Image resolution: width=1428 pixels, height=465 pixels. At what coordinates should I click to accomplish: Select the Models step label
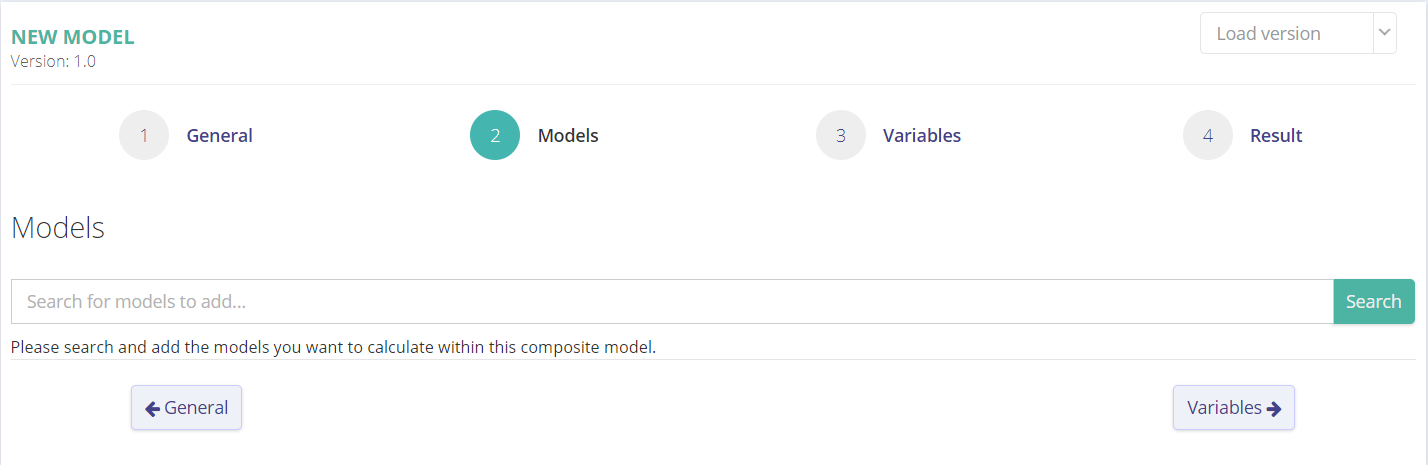[568, 135]
